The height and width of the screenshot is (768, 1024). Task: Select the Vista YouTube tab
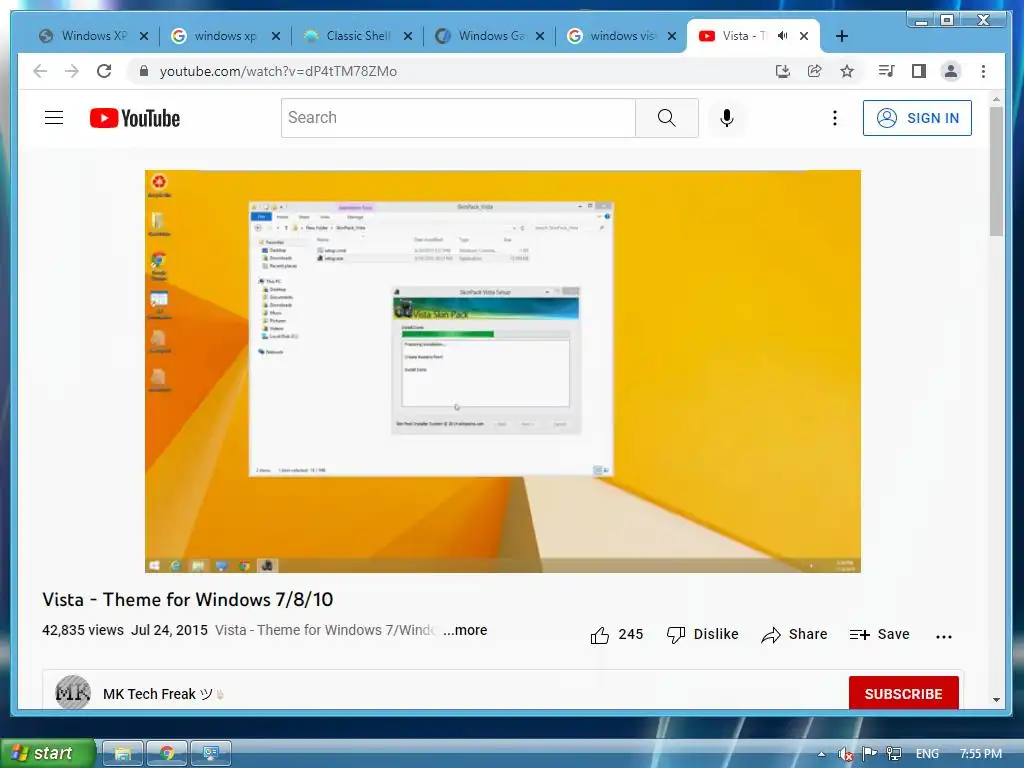point(734,36)
